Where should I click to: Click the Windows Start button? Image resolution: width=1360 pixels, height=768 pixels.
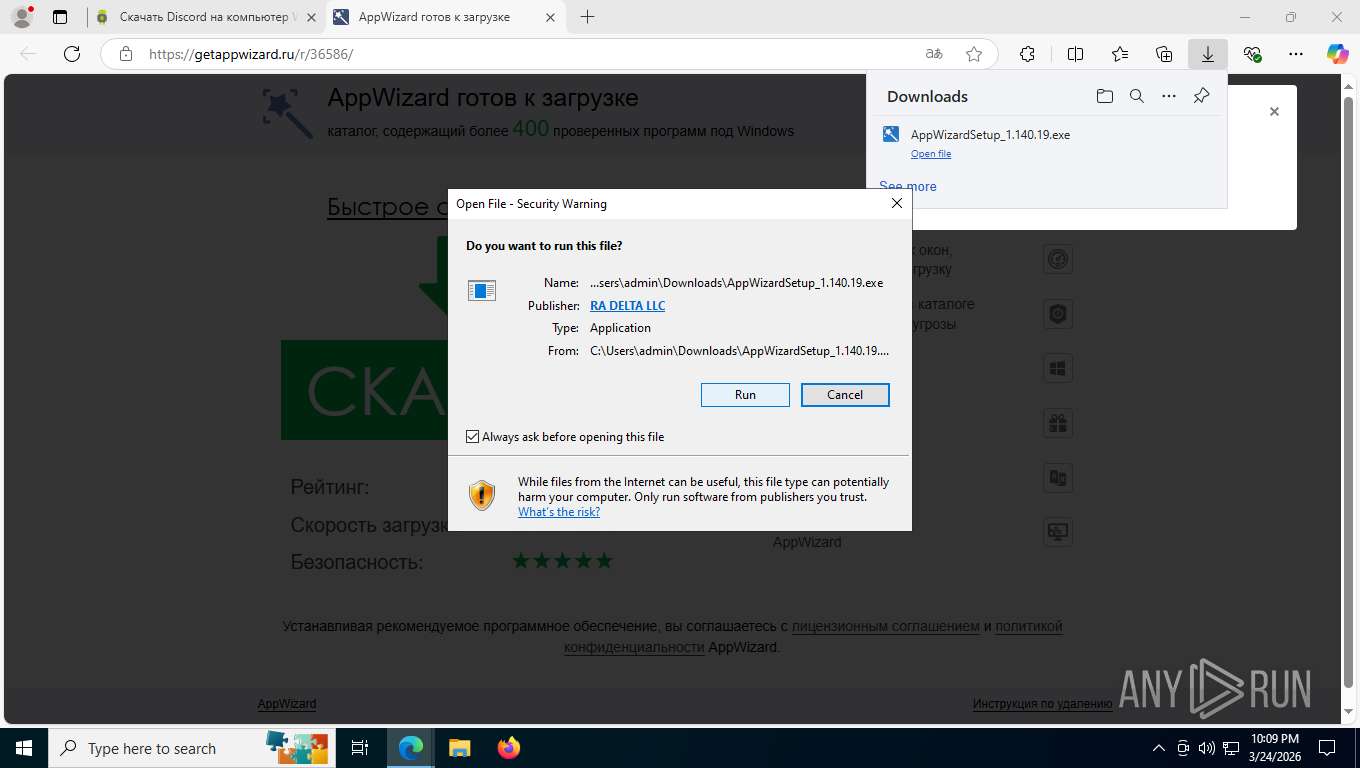coord(24,748)
